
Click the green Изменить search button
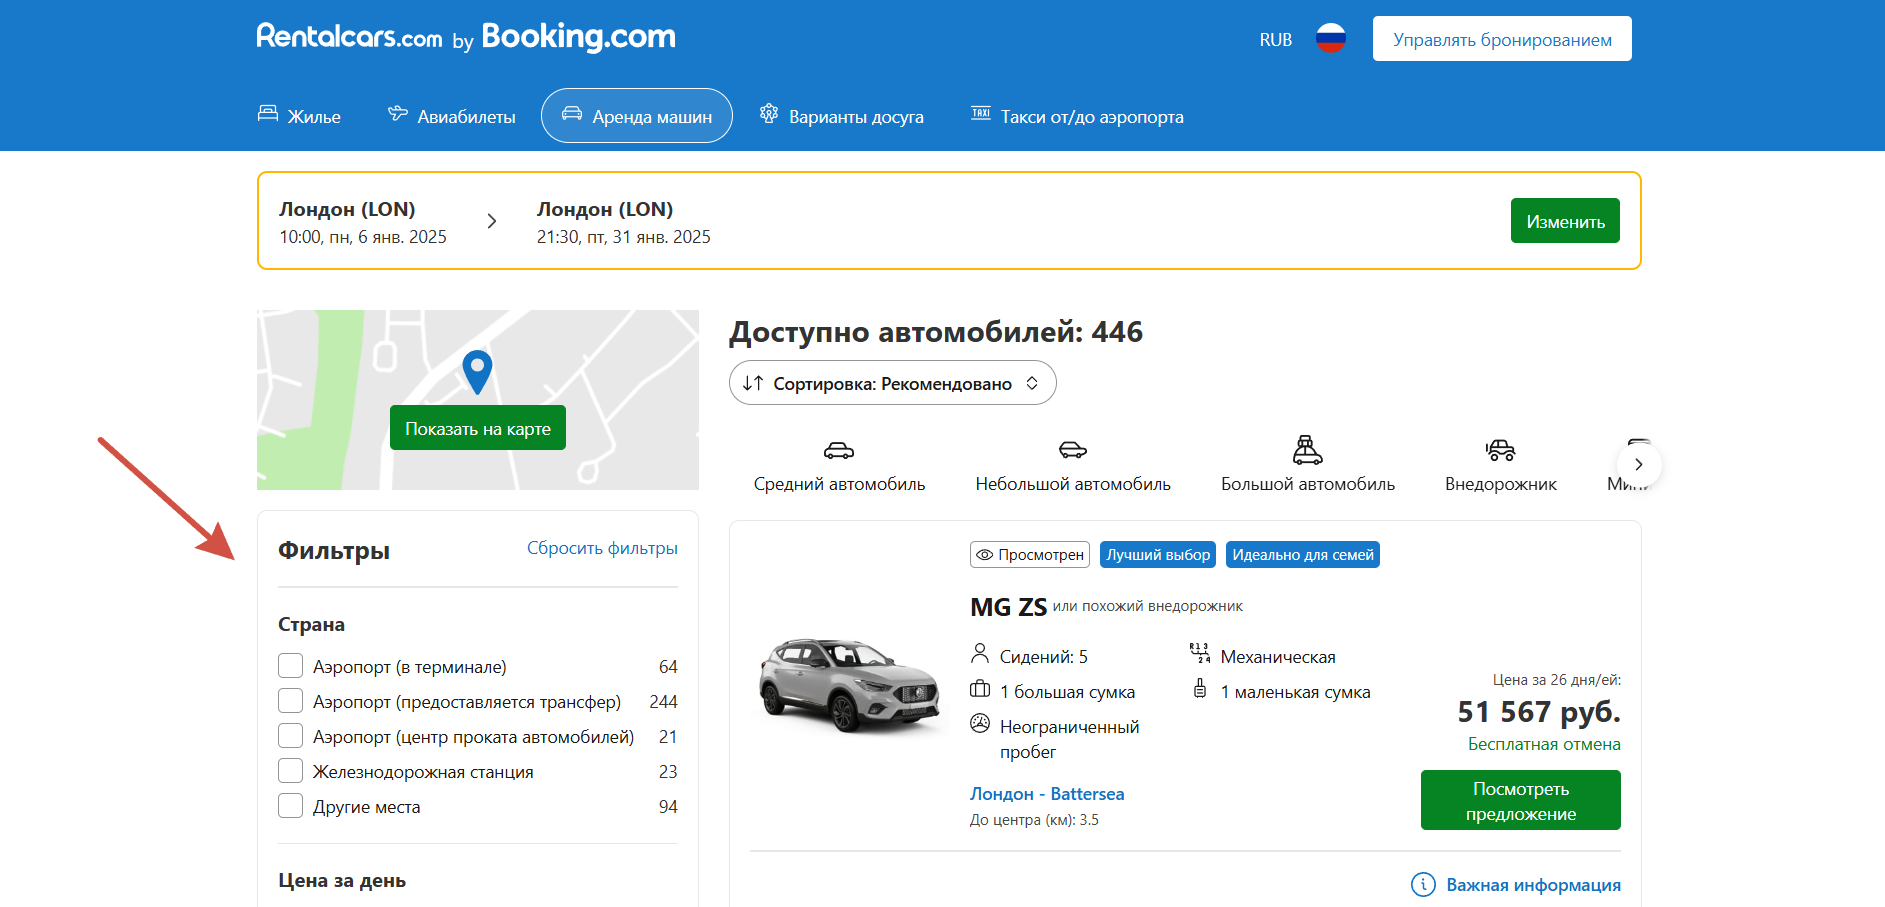tap(1565, 221)
